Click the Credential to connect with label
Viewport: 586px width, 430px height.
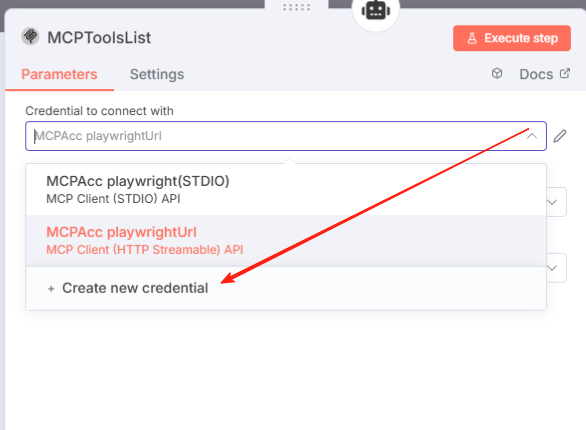[99, 111]
